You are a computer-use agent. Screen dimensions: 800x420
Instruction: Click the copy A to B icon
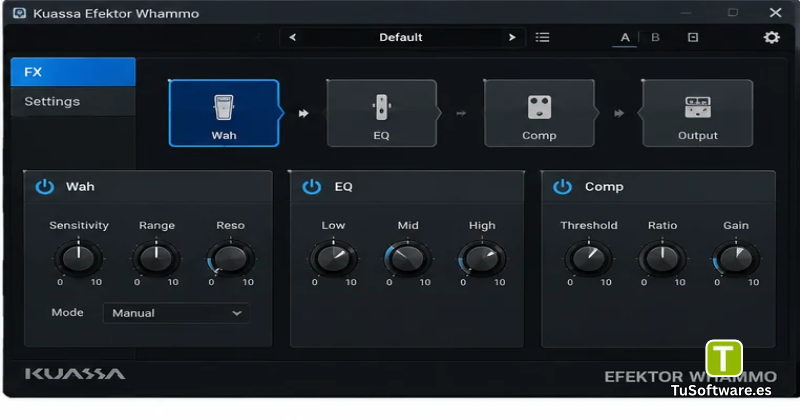(693, 37)
